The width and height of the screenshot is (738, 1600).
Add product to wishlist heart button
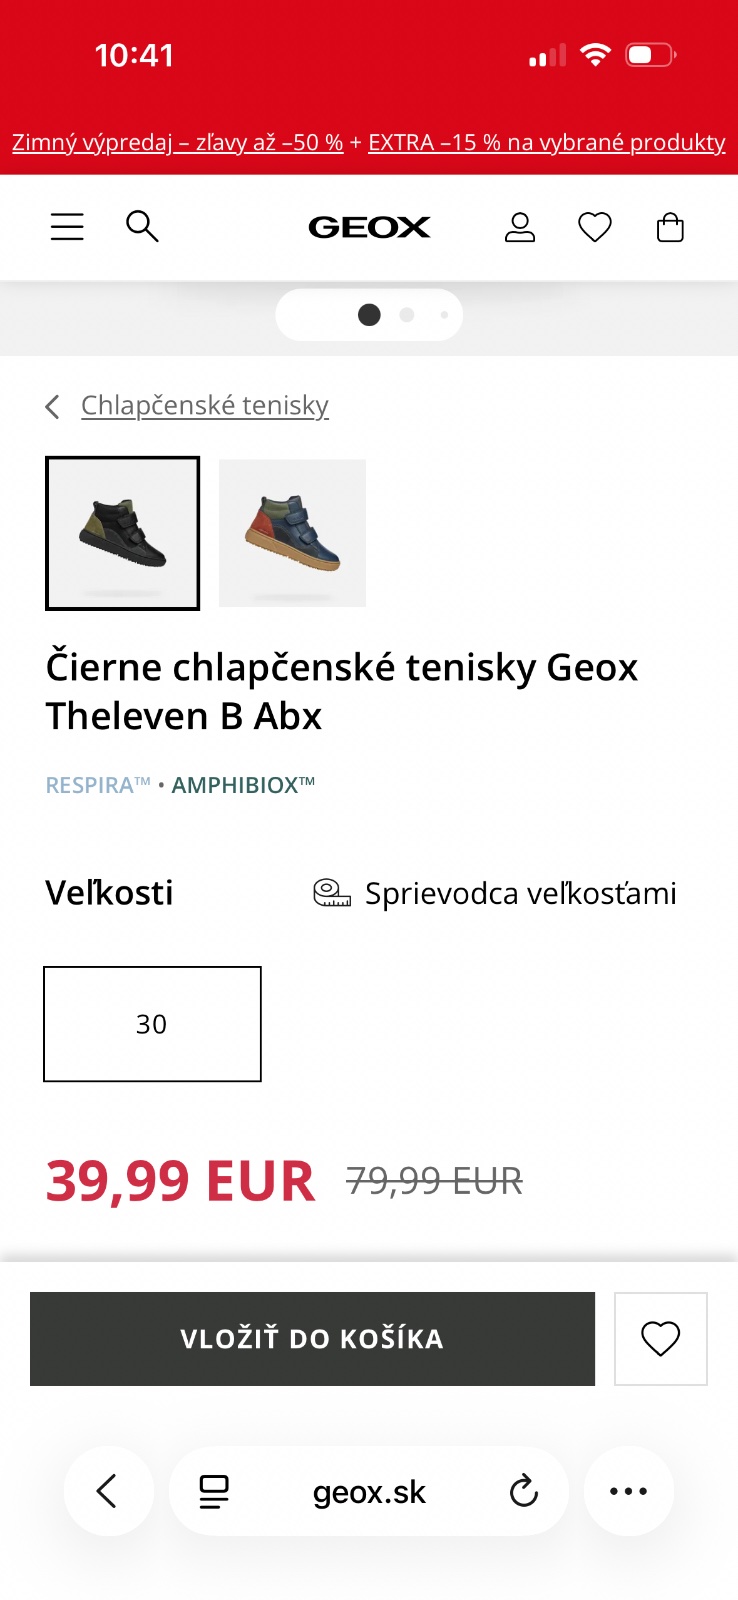[x=660, y=1338]
